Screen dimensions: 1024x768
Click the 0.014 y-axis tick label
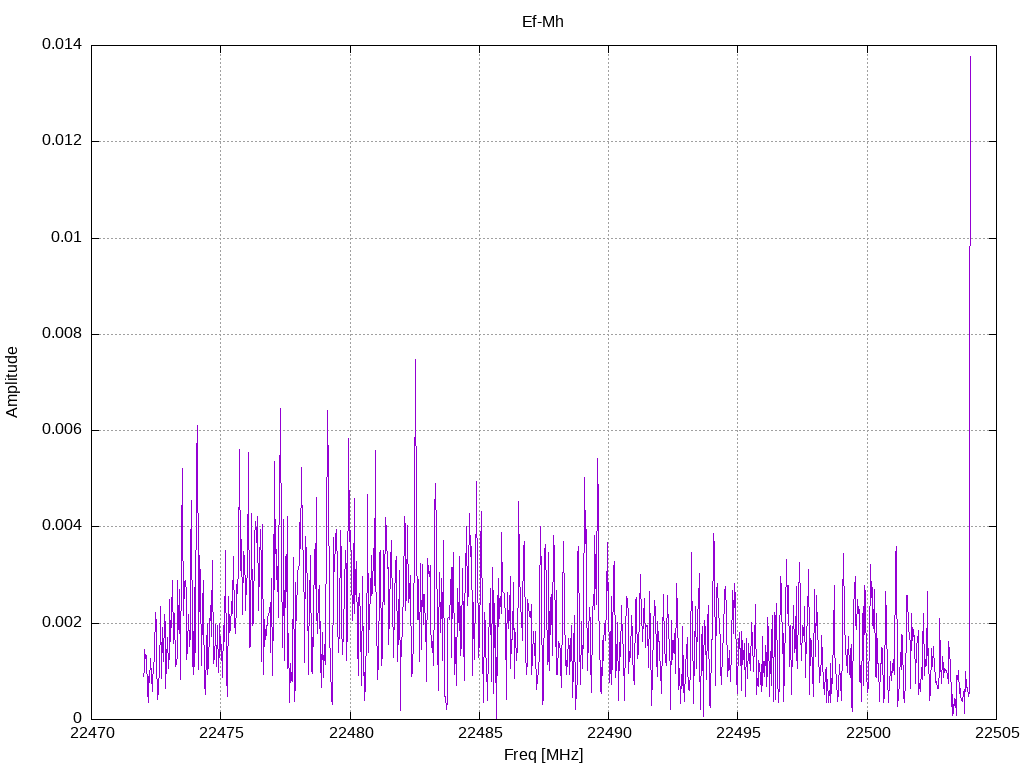click(x=61, y=45)
